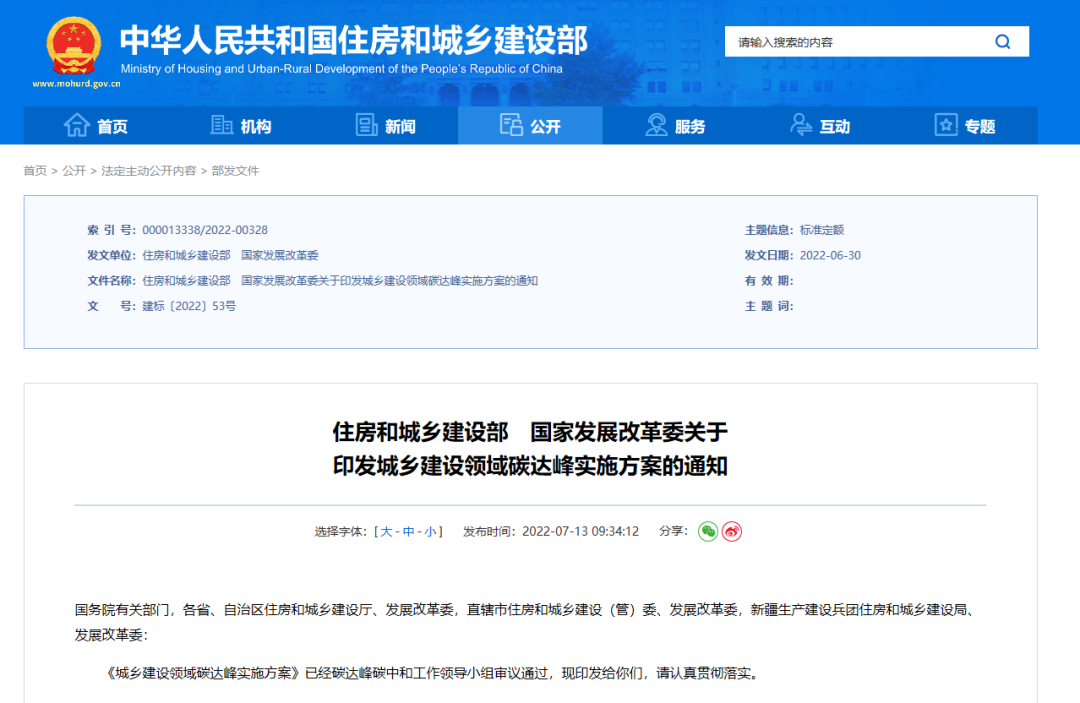This screenshot has width=1080, height=703.
Task: Open the 公开 navigation tab
Action: pyautogui.click(x=530, y=125)
